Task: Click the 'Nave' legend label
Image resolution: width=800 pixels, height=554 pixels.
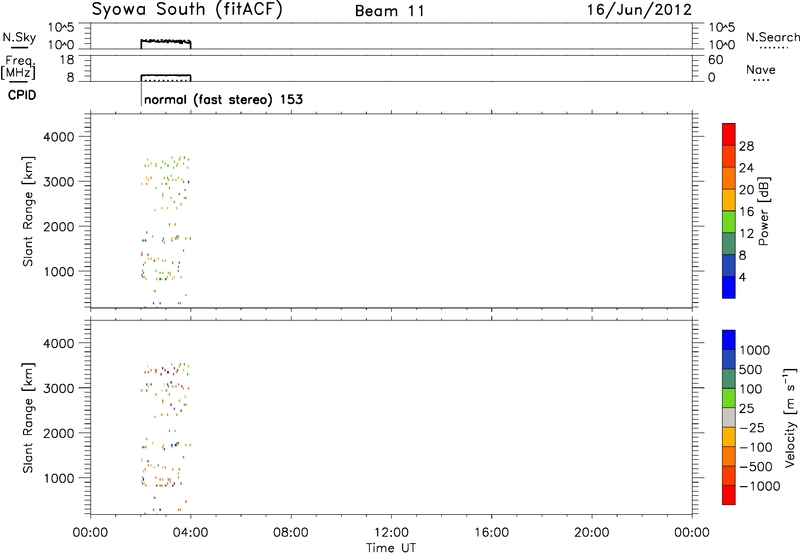Action: coord(761,69)
